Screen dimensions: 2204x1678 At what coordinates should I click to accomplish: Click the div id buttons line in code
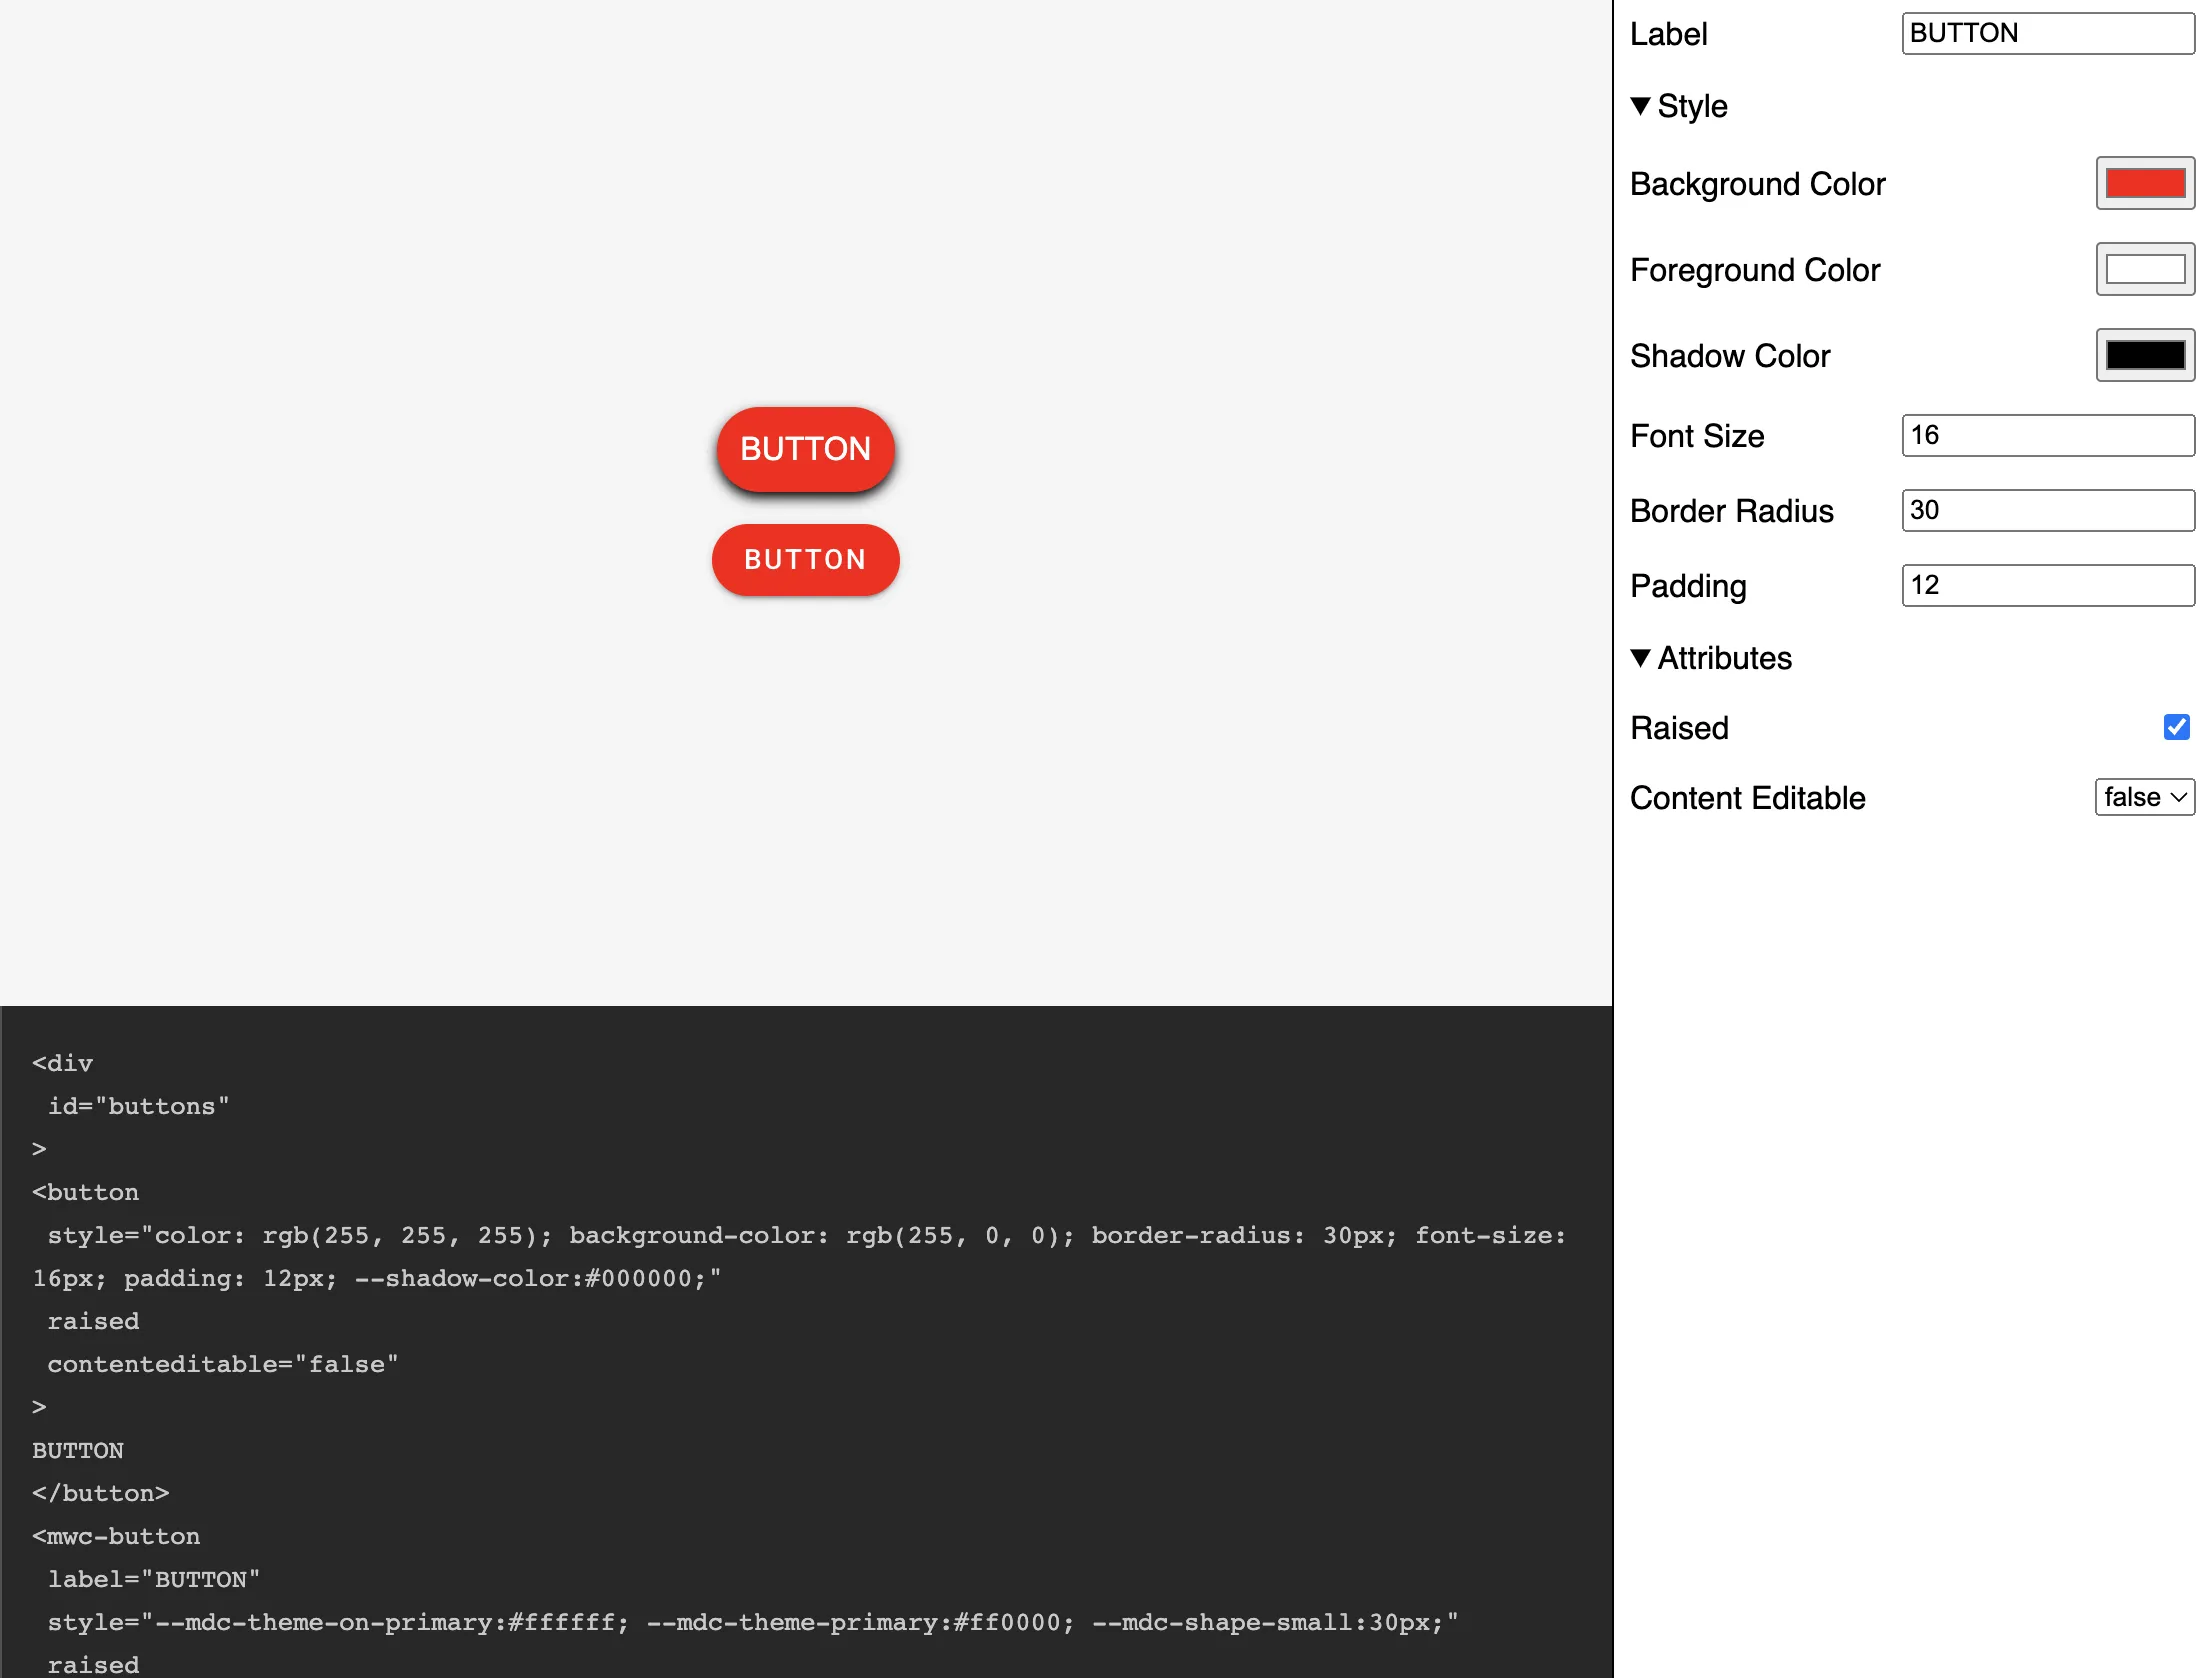pyautogui.click(x=138, y=1106)
